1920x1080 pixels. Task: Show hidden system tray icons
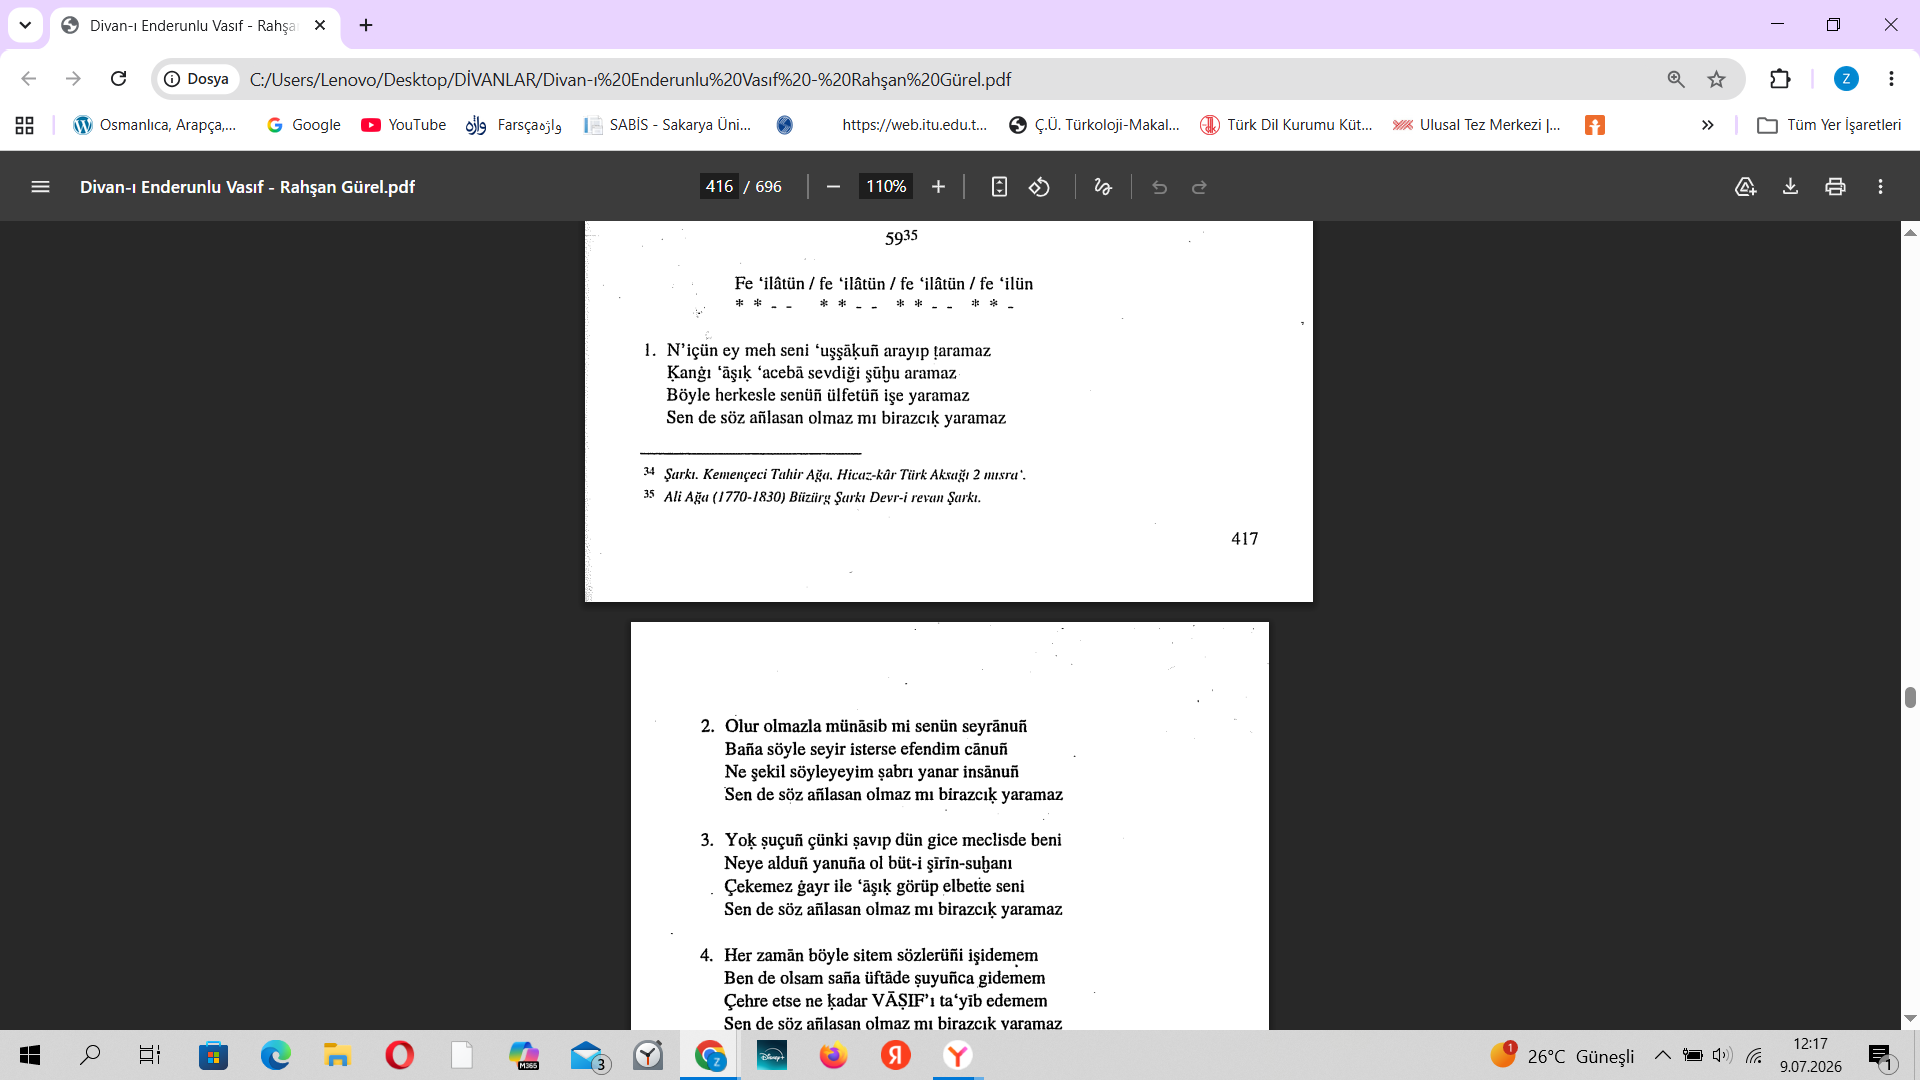1662,1055
